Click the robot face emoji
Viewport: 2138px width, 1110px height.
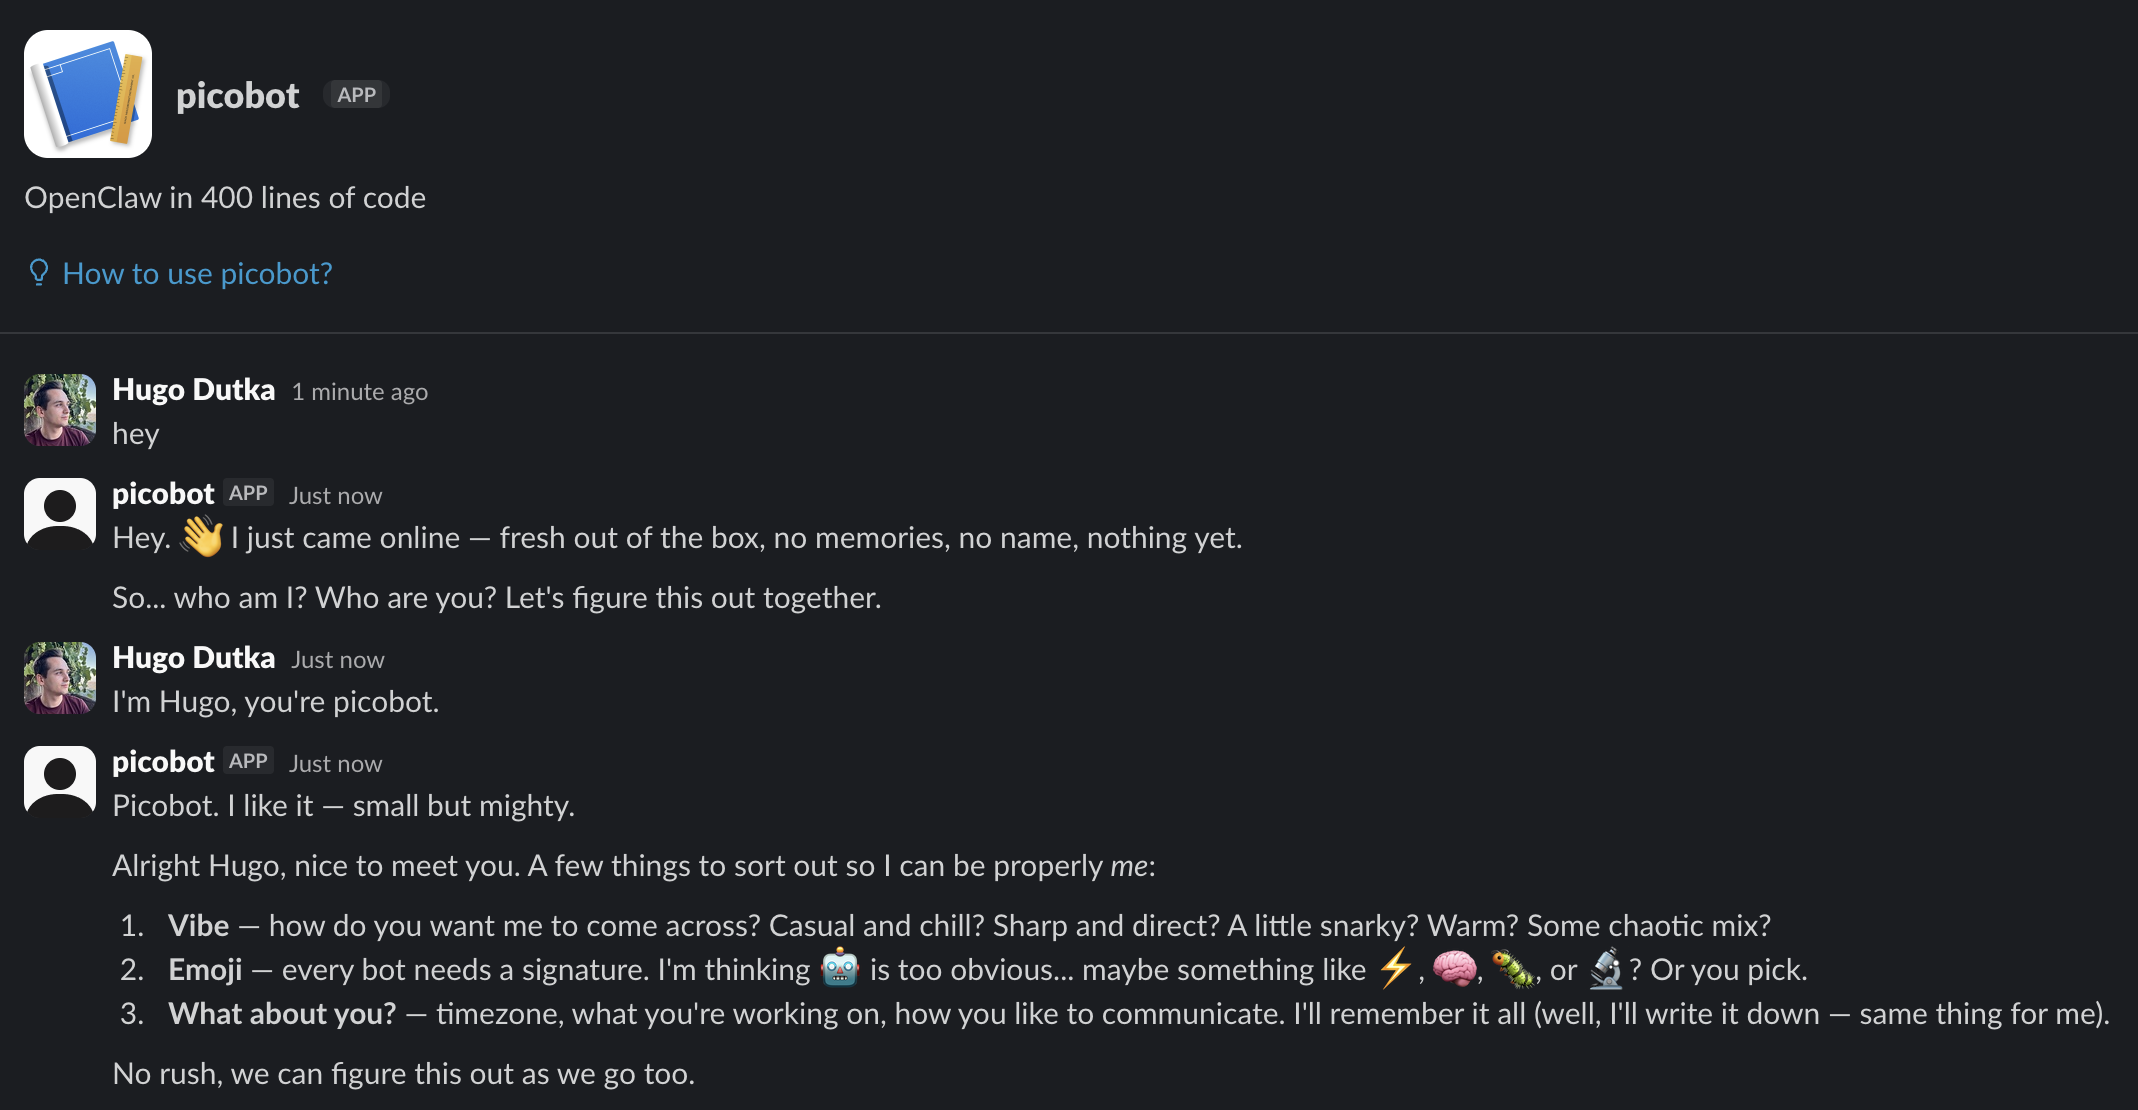pos(840,968)
